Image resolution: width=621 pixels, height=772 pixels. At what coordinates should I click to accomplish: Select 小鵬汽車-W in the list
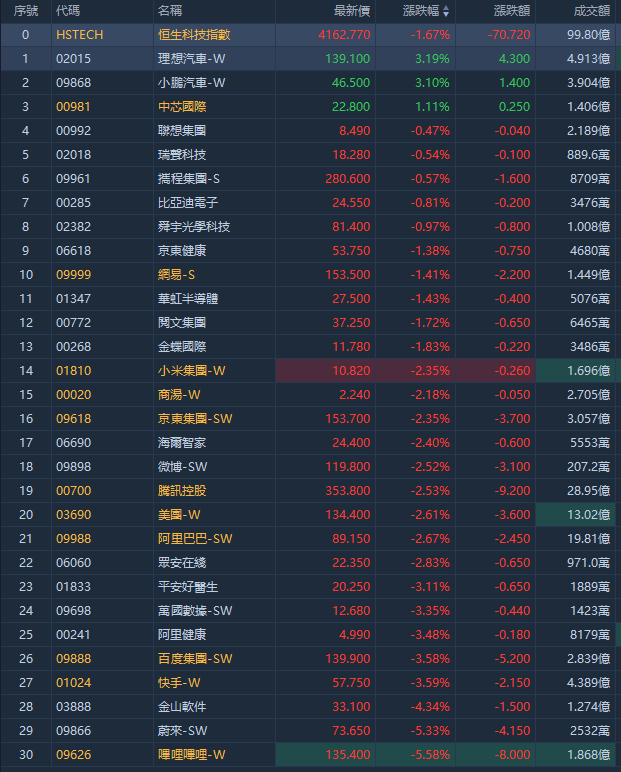coord(191,82)
